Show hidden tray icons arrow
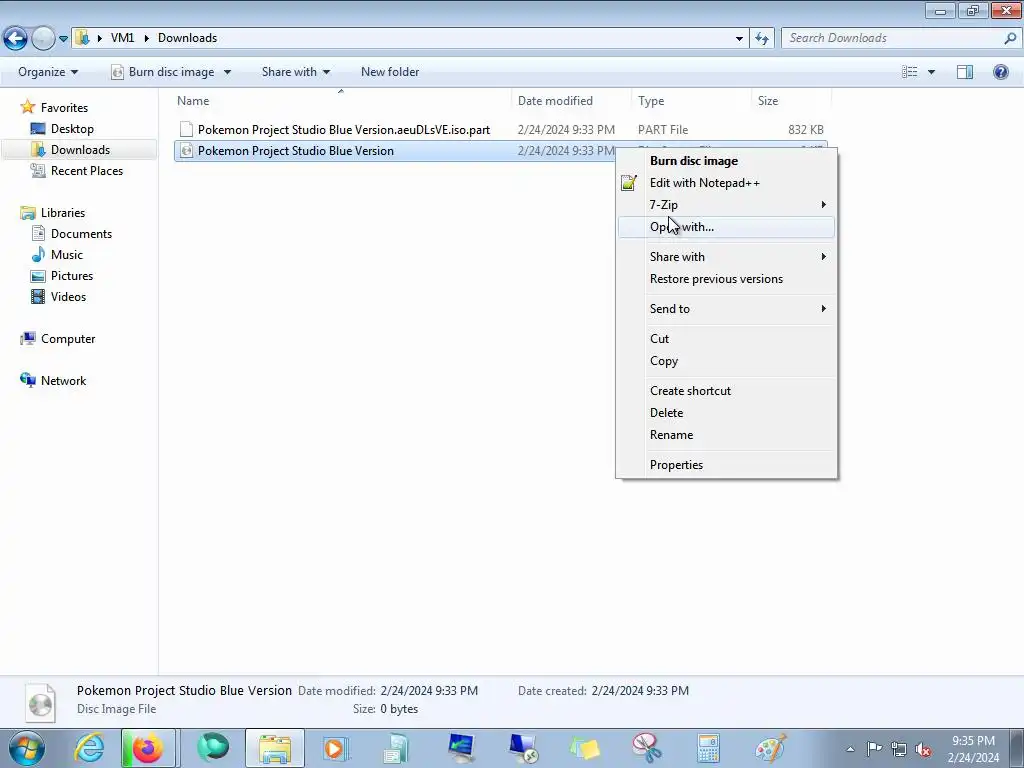The image size is (1024, 768). tap(850, 749)
